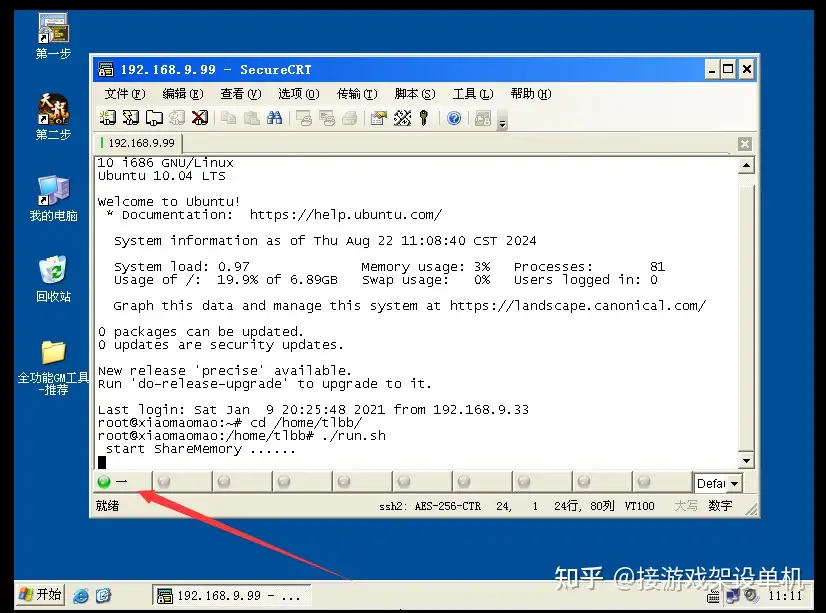Open the 脚本(S) menu
826x613 pixels.
(415, 94)
